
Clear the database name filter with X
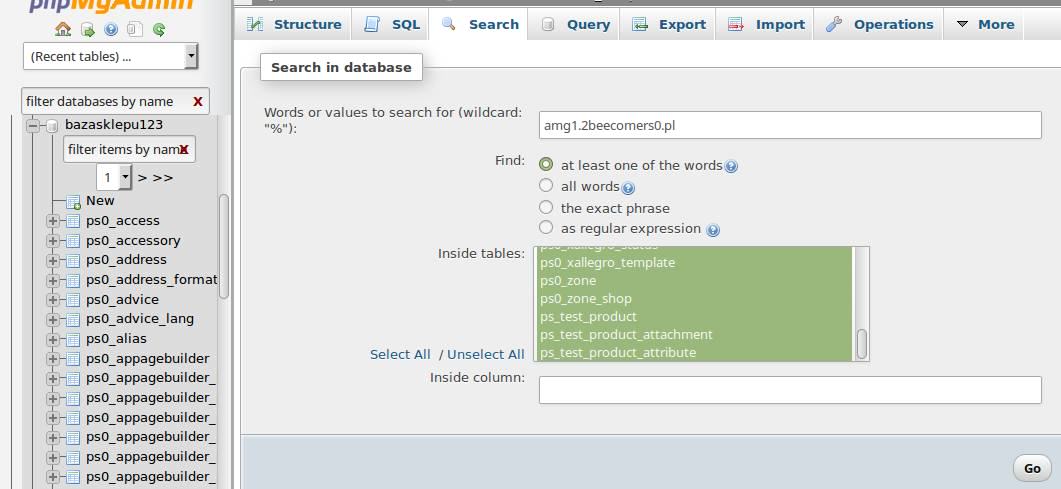[198, 101]
